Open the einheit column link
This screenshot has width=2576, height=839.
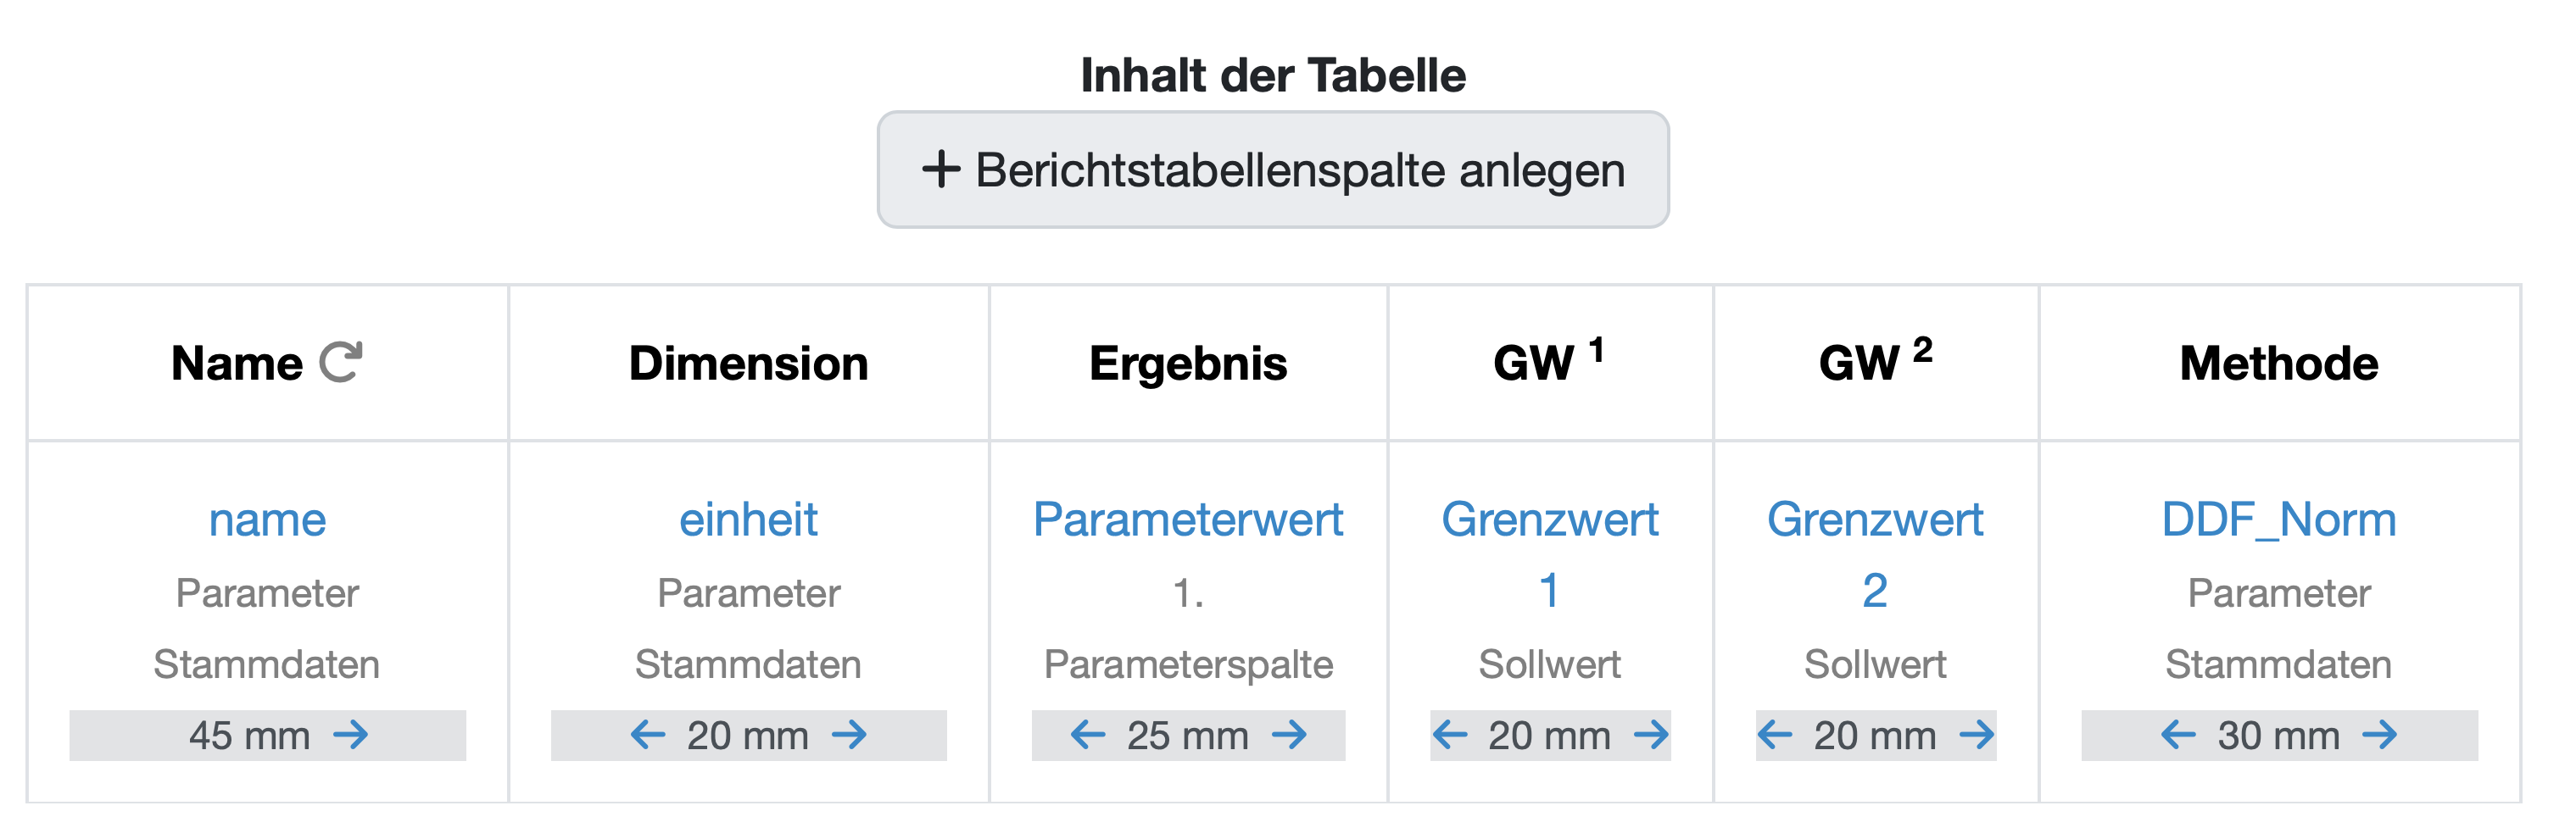click(748, 520)
